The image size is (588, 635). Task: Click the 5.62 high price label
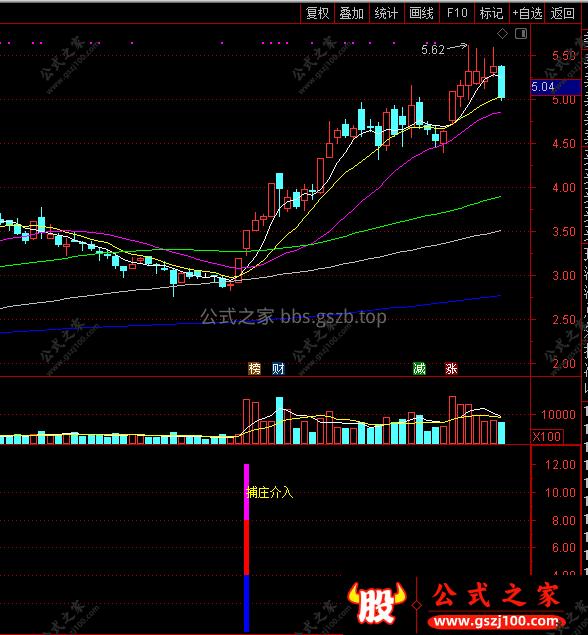pos(433,50)
